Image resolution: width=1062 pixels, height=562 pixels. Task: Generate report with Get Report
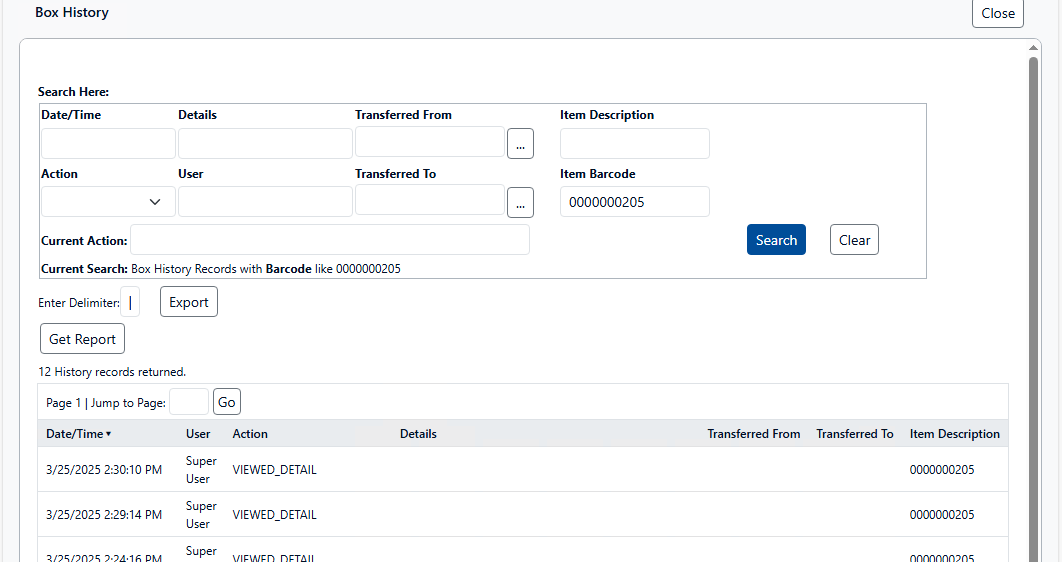[82, 339]
